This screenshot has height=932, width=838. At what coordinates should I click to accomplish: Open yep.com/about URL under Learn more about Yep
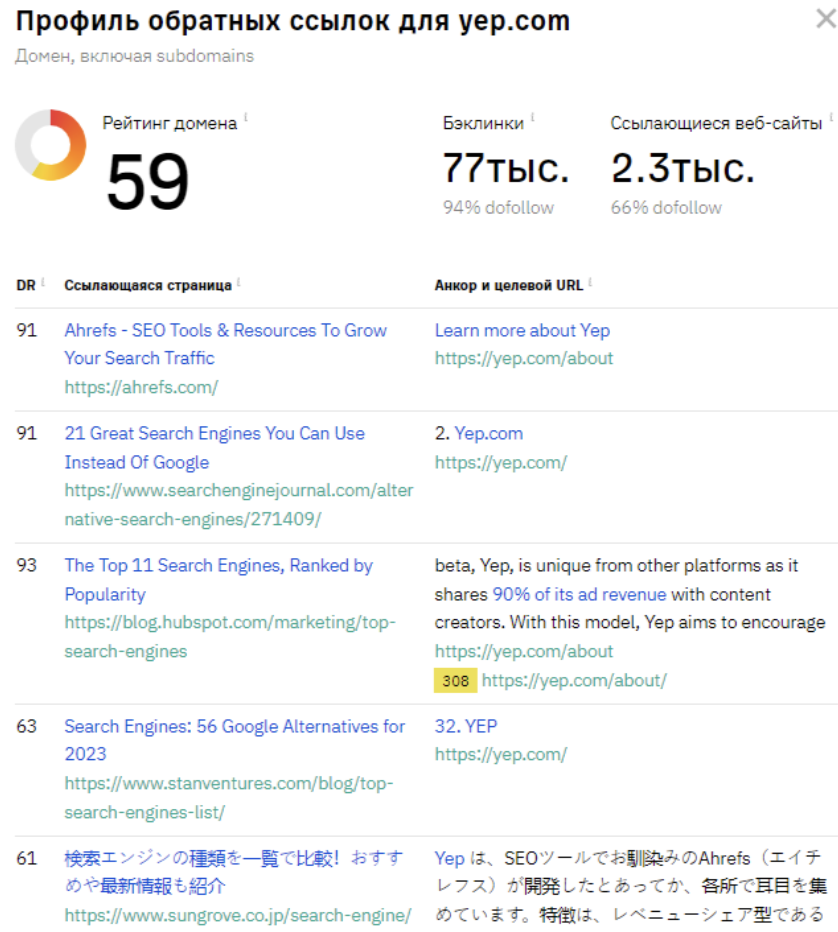(524, 358)
